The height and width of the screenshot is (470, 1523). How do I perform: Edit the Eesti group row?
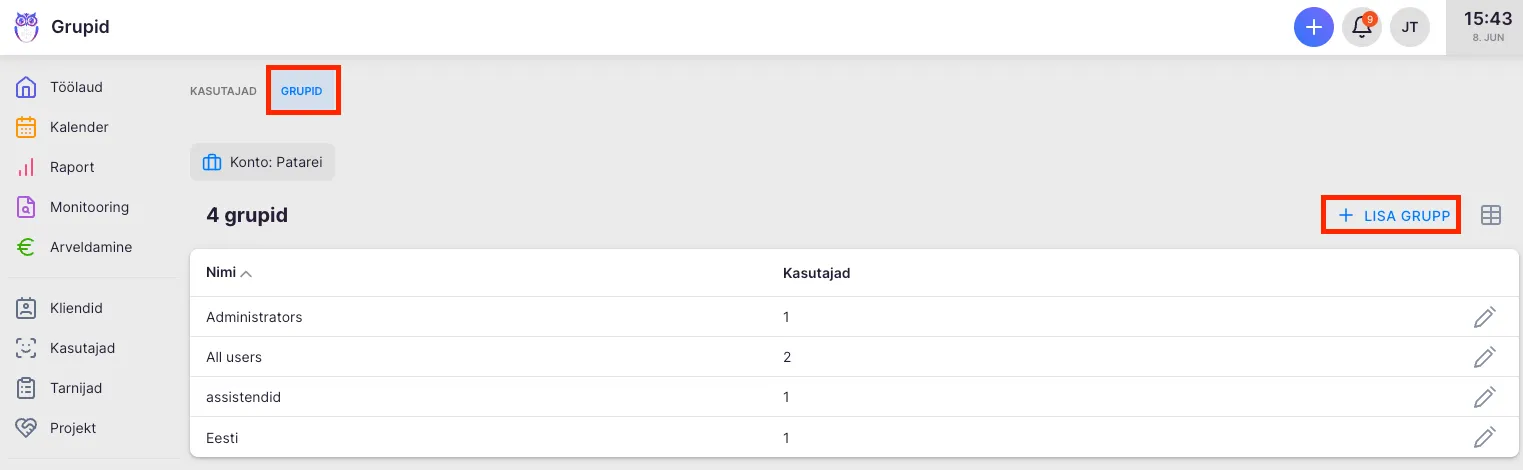pyautogui.click(x=1485, y=437)
